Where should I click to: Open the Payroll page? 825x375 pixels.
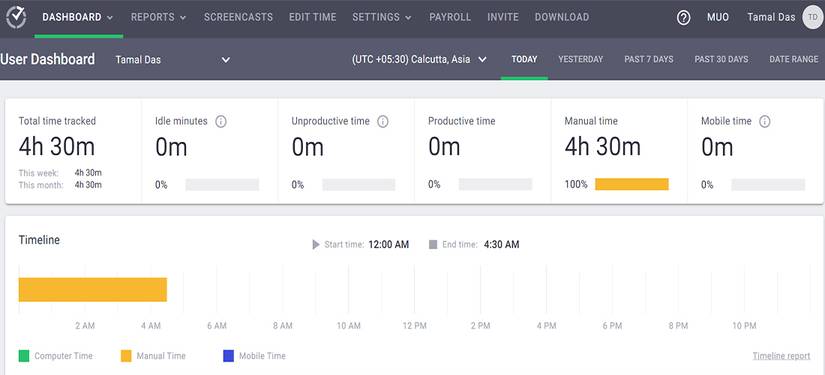point(450,17)
